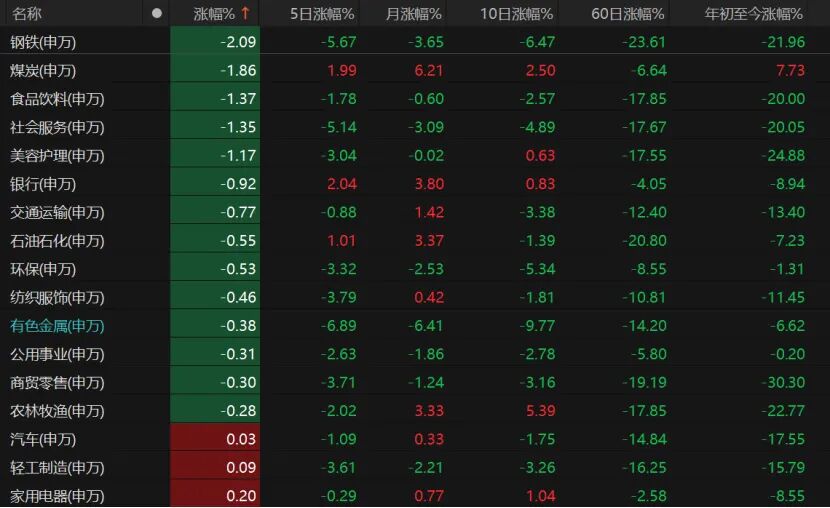Select the 纺织服饰(申万) row name
The width and height of the screenshot is (830, 508).
57,298
